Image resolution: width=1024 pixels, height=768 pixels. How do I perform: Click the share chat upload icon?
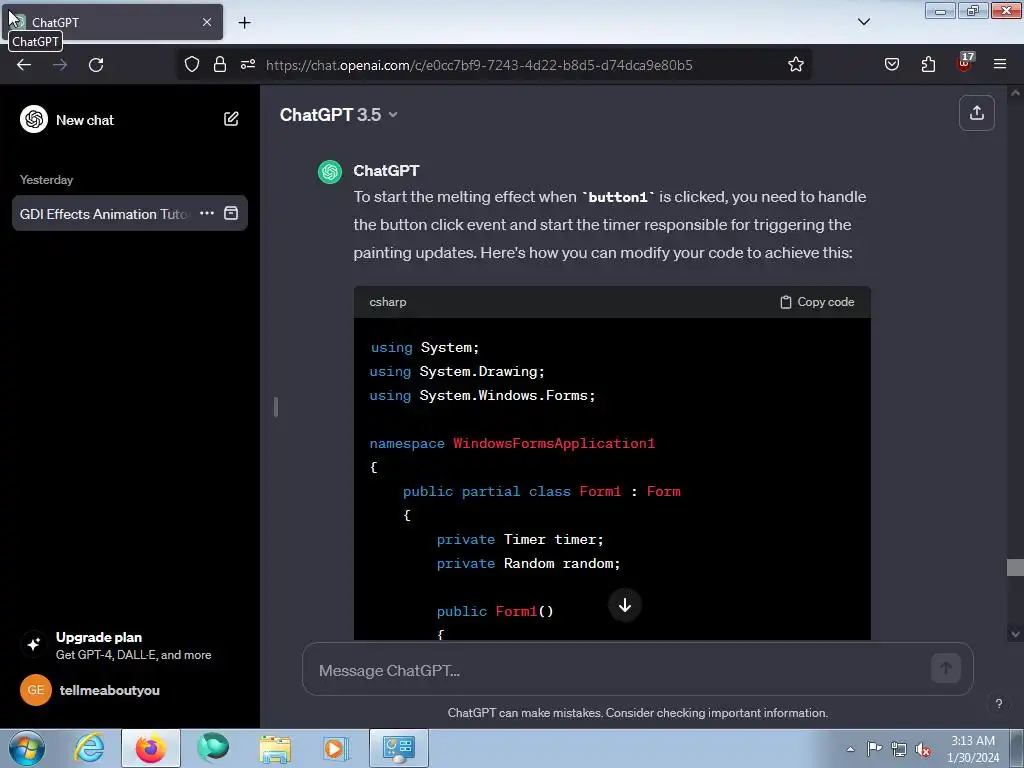[976, 113]
